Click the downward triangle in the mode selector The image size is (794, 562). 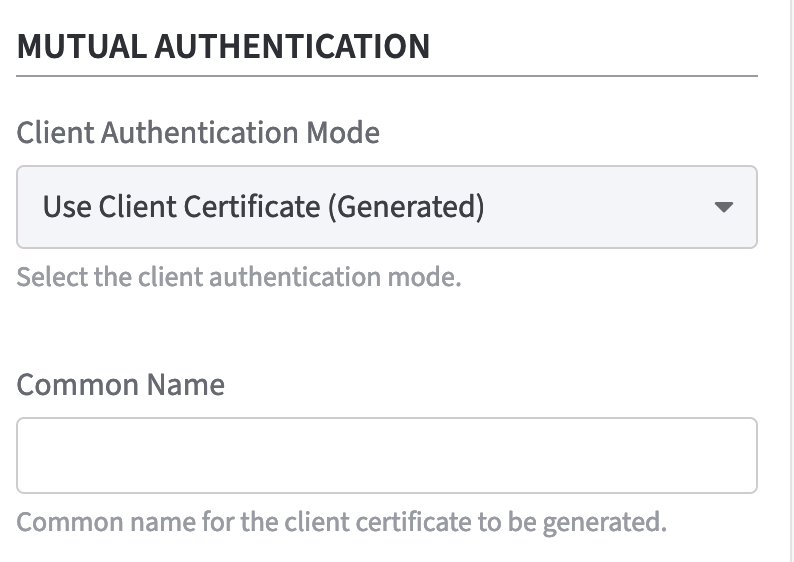coord(724,207)
